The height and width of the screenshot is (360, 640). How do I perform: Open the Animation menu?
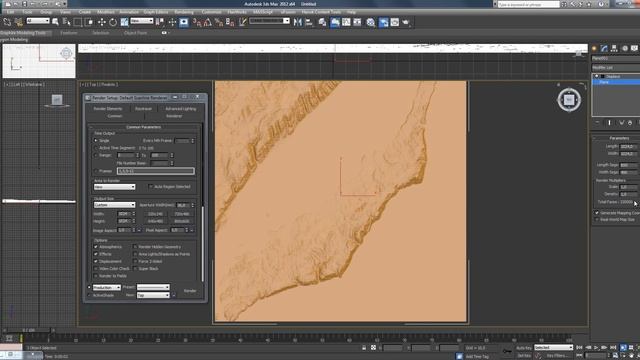click(x=129, y=12)
